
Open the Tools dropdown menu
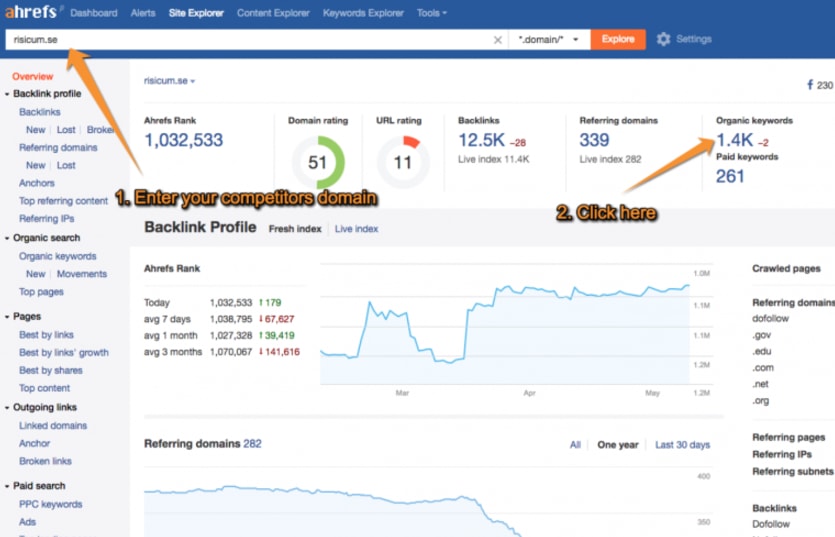tap(432, 13)
